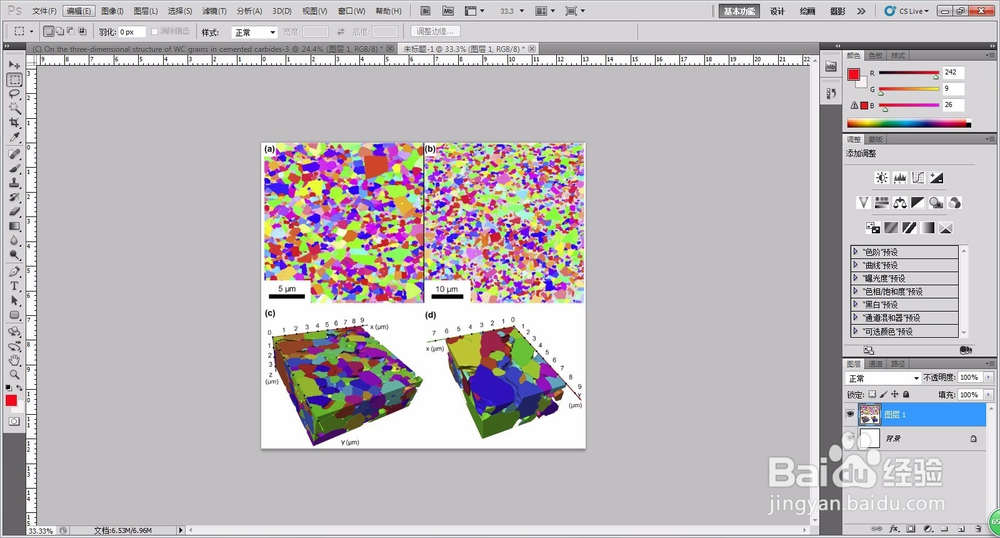Choose Intersect with Selection mode
Screen dimensions: 1000x538
82,31
